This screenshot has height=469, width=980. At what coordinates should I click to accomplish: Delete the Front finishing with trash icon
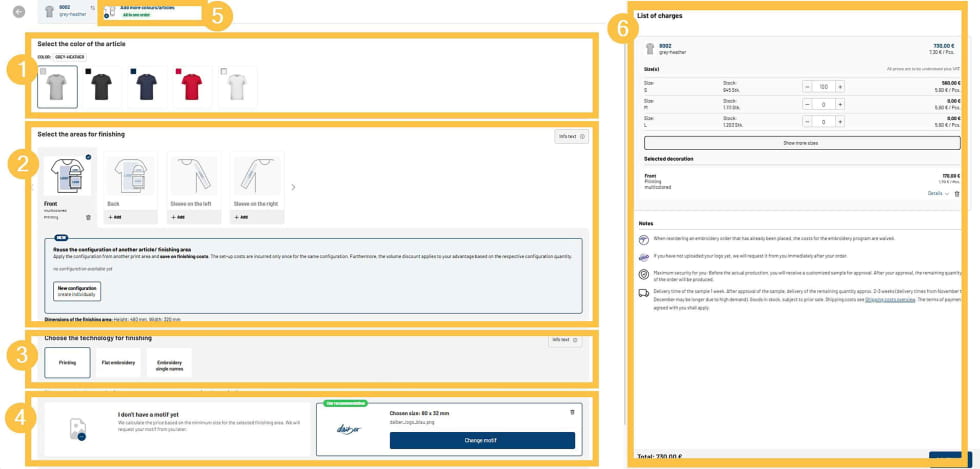coord(88,217)
